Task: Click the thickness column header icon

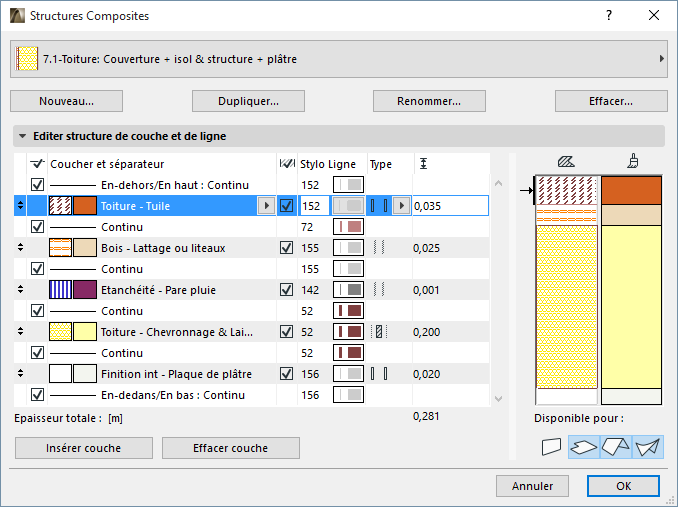Action: (423, 164)
